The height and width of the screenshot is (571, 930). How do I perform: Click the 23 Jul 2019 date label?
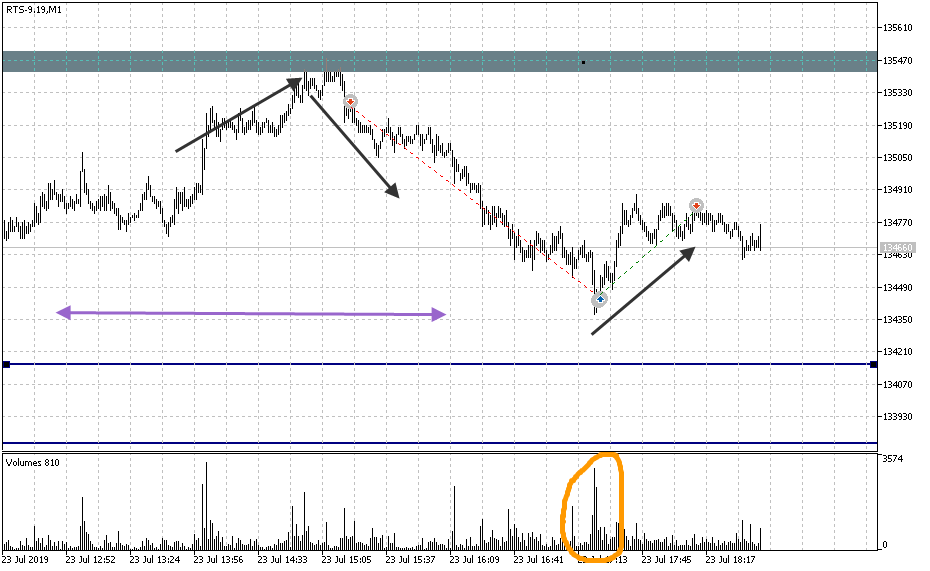[x=28, y=560]
